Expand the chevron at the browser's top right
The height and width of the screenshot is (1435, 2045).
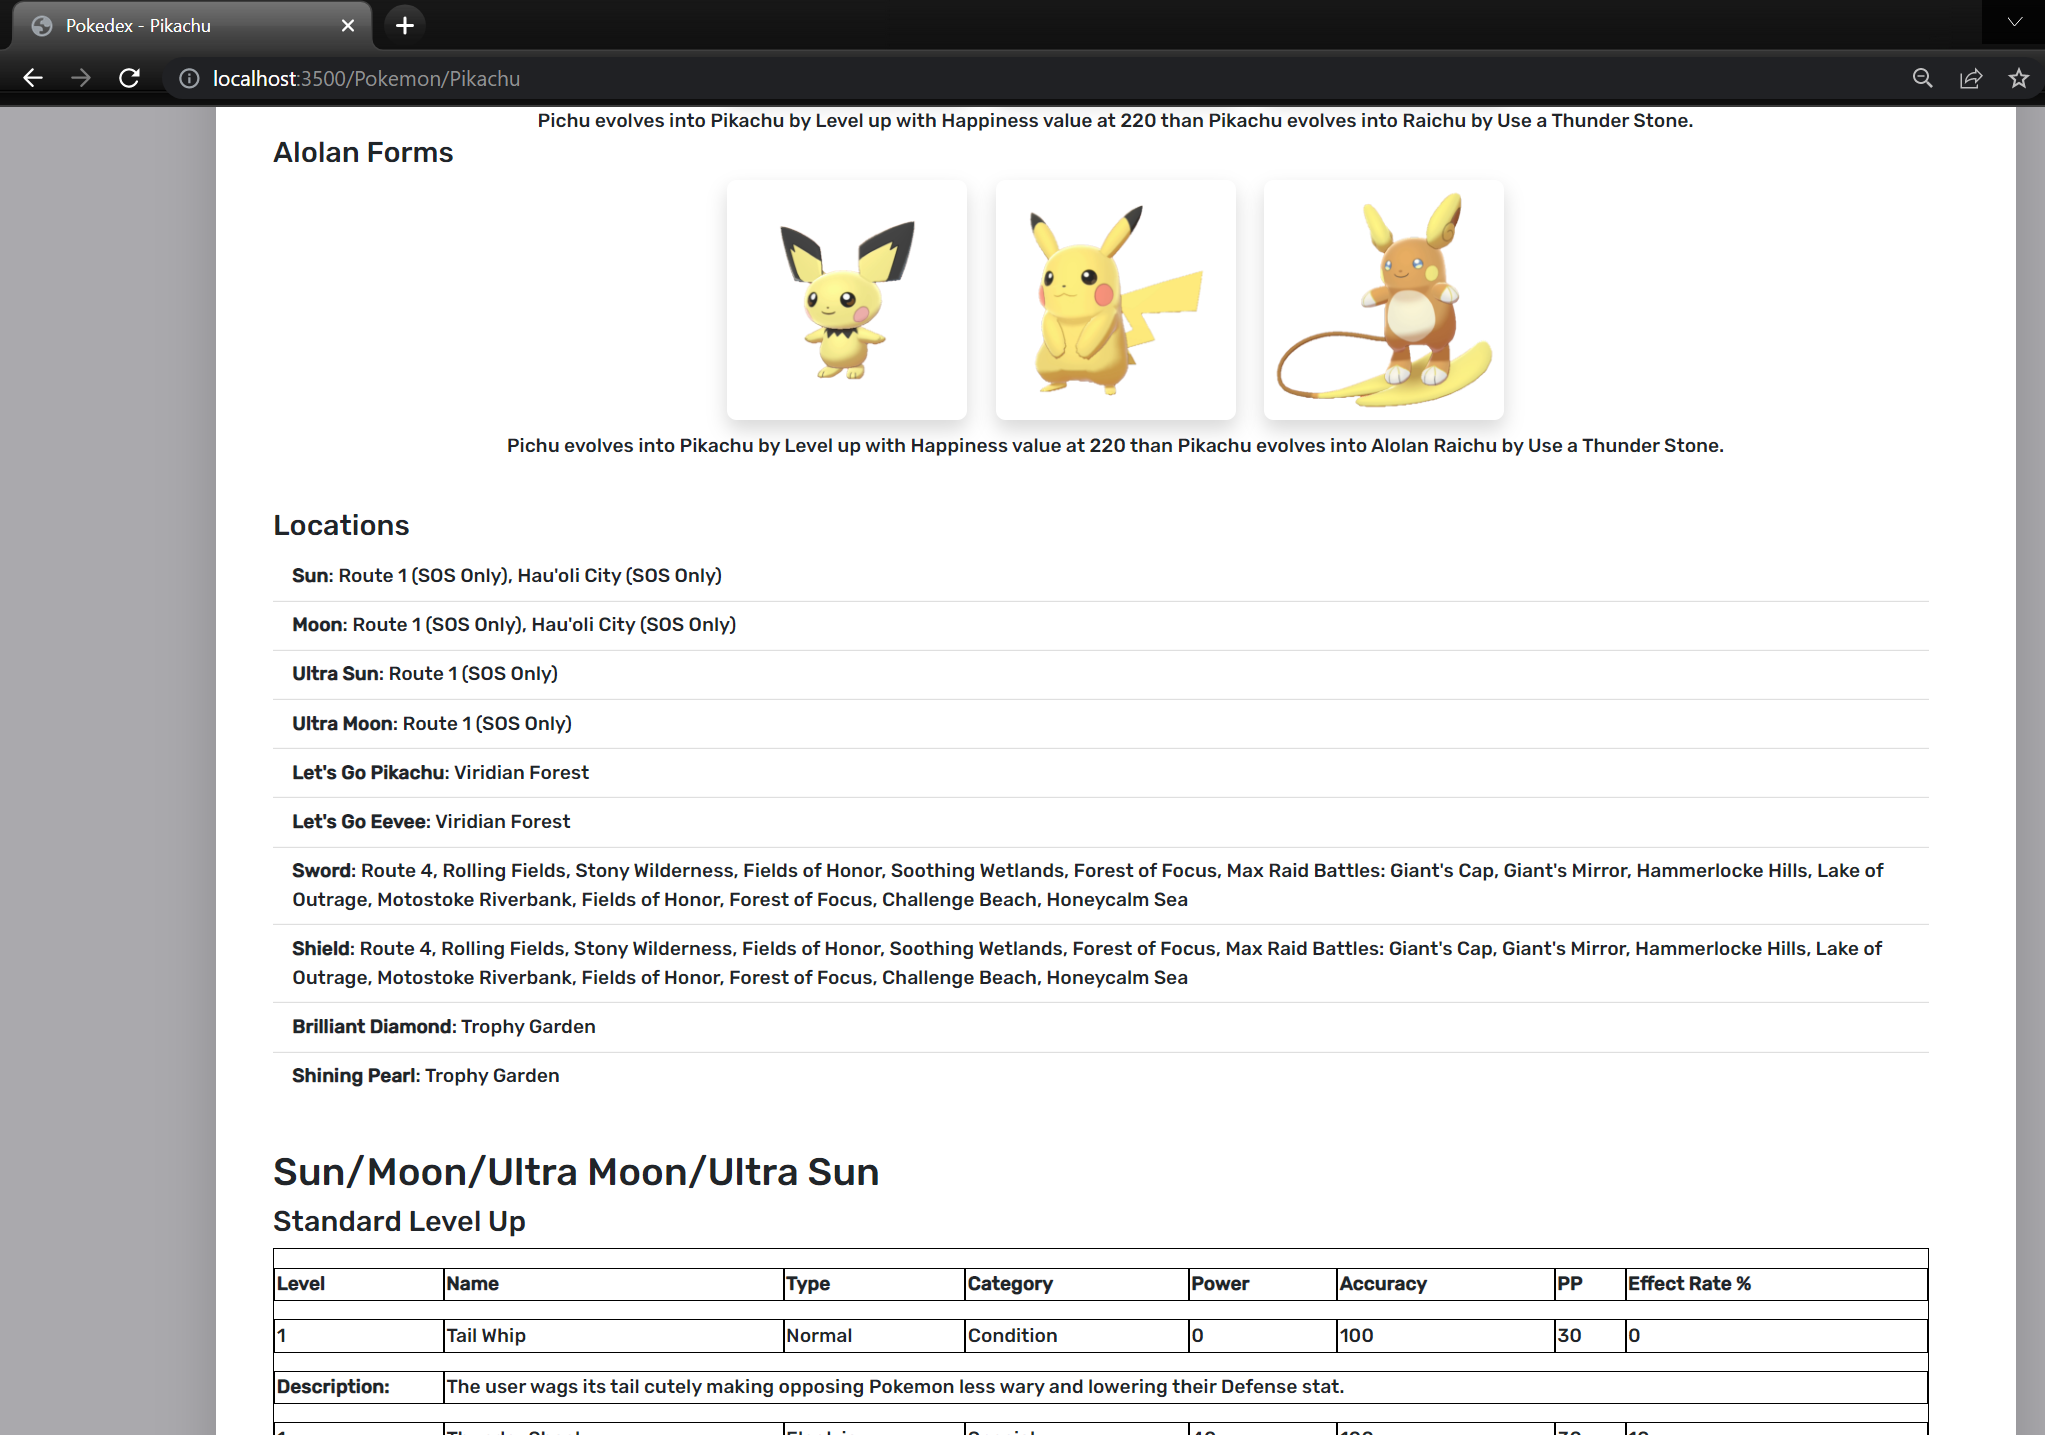point(2012,22)
